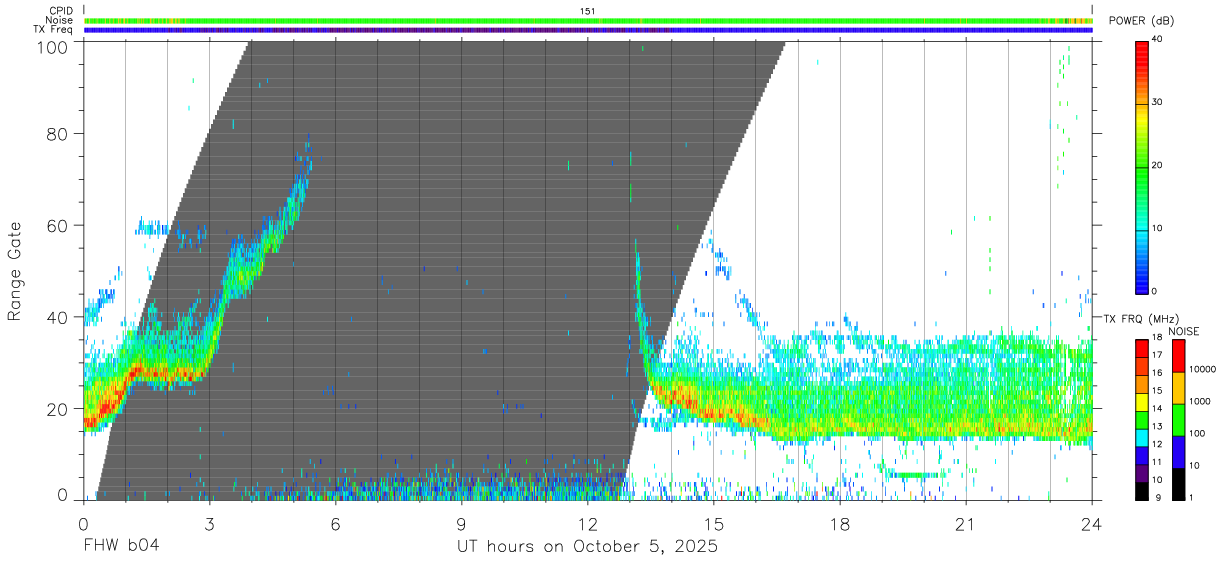Click the TX Freq row label
The image size is (1228, 567).
52,30
